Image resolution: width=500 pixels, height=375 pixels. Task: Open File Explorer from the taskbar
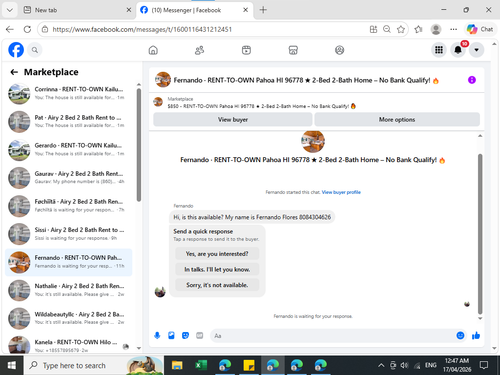177,365
